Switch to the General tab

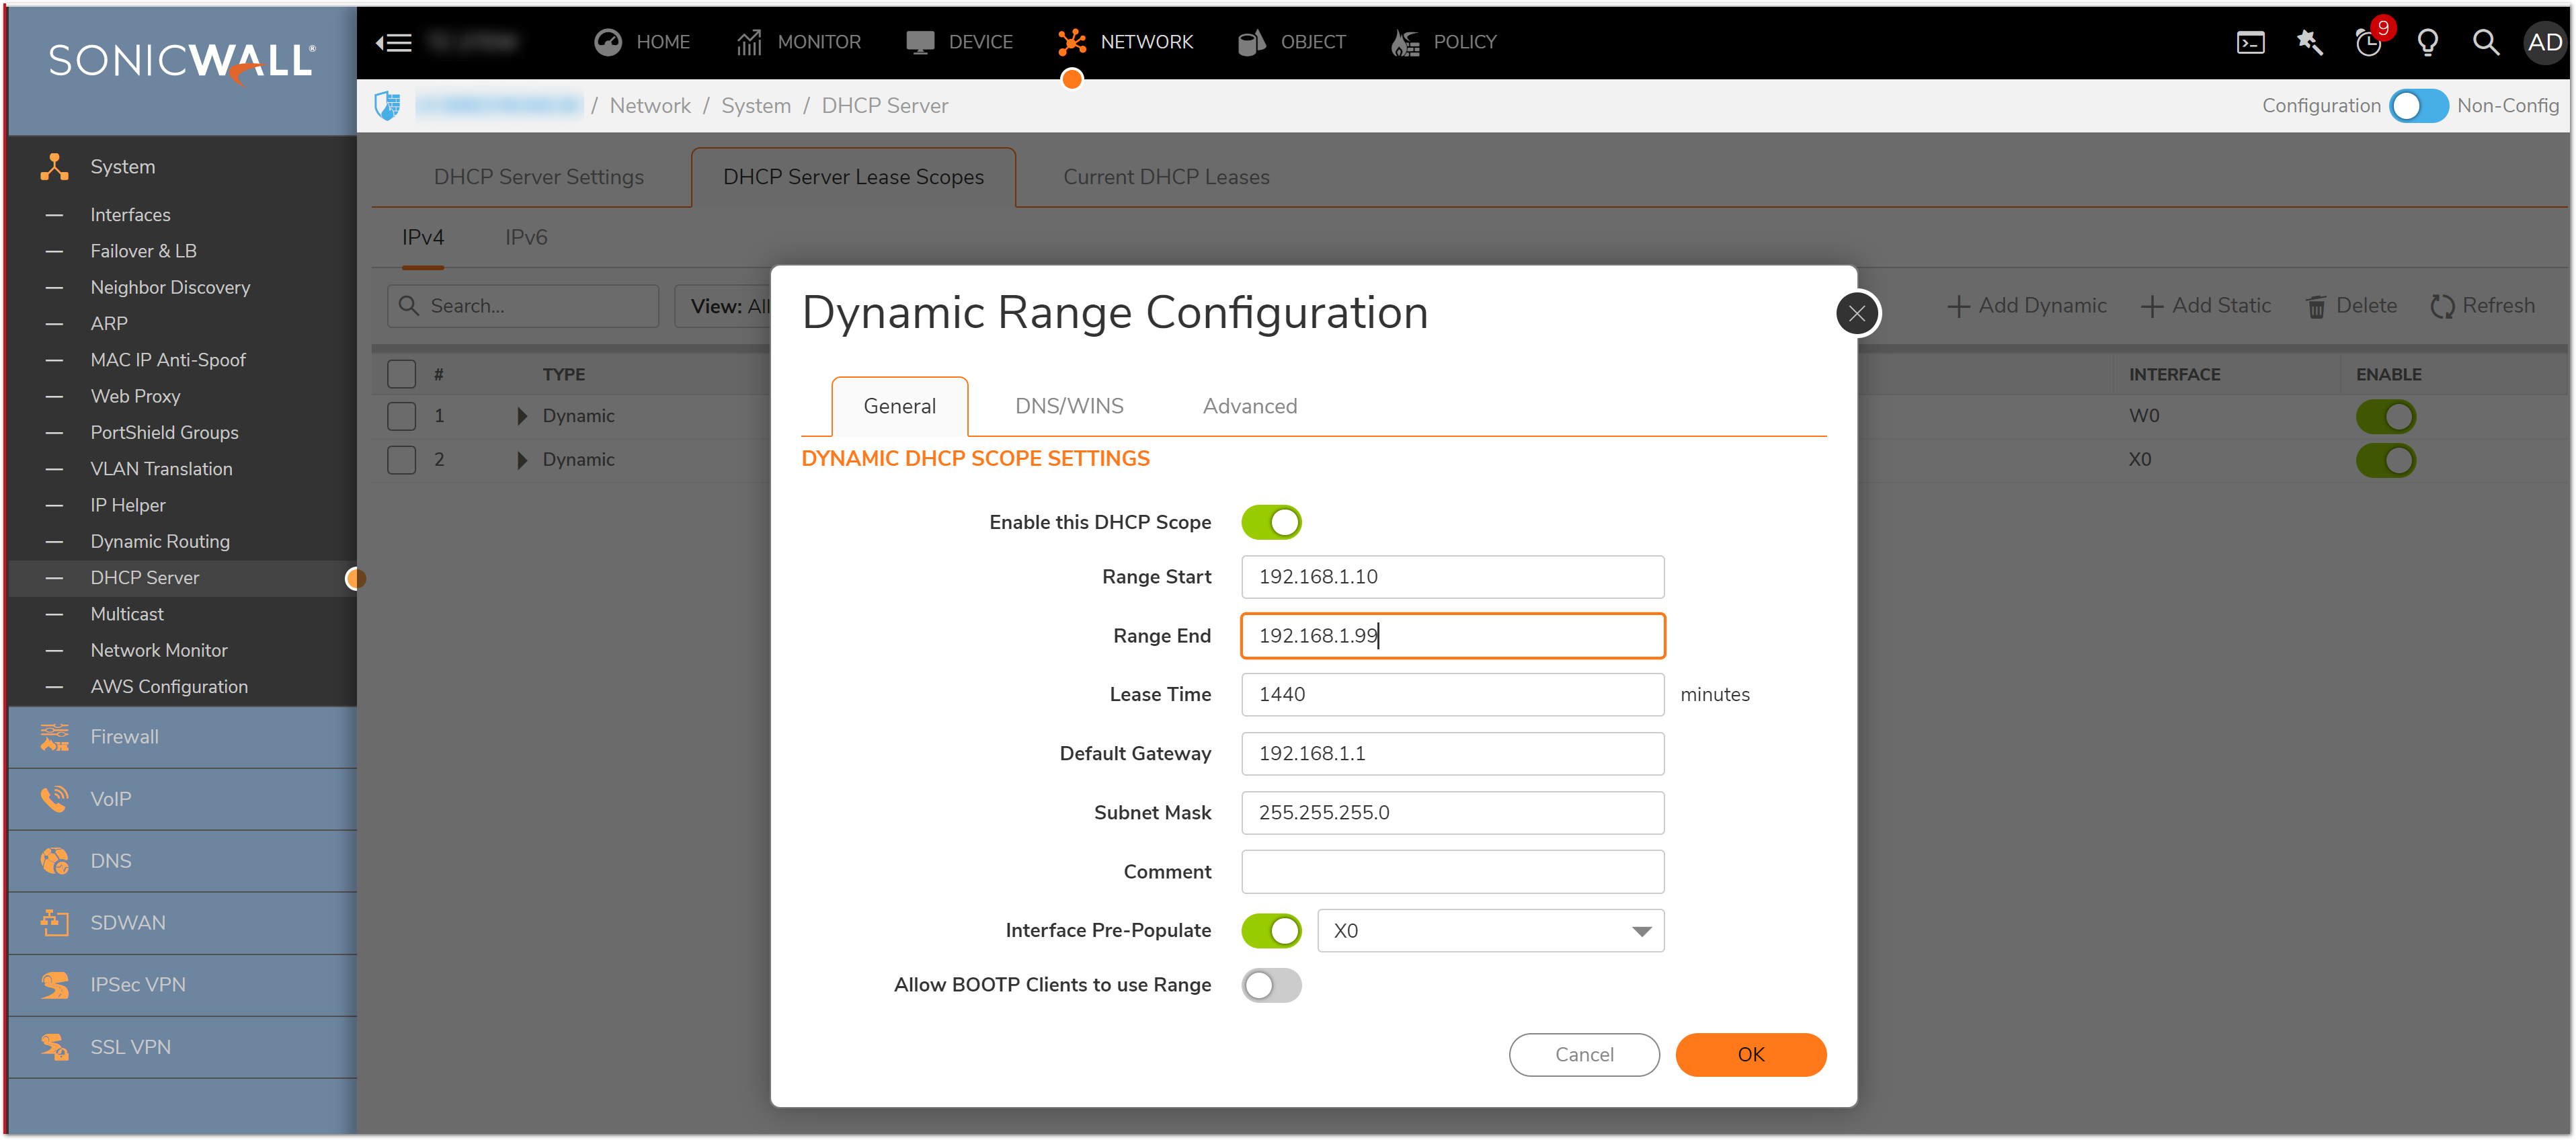pos(899,406)
